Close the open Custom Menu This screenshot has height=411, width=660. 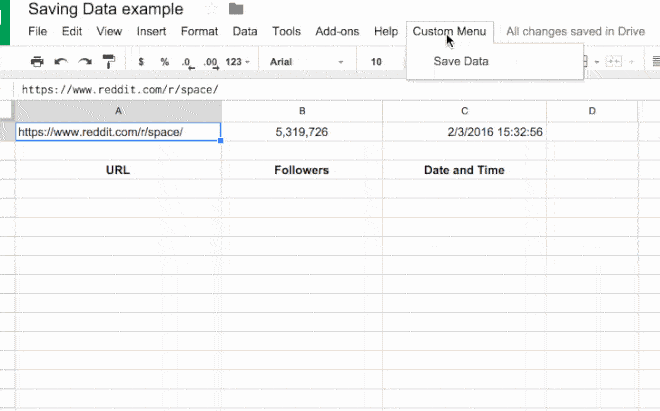click(x=450, y=32)
